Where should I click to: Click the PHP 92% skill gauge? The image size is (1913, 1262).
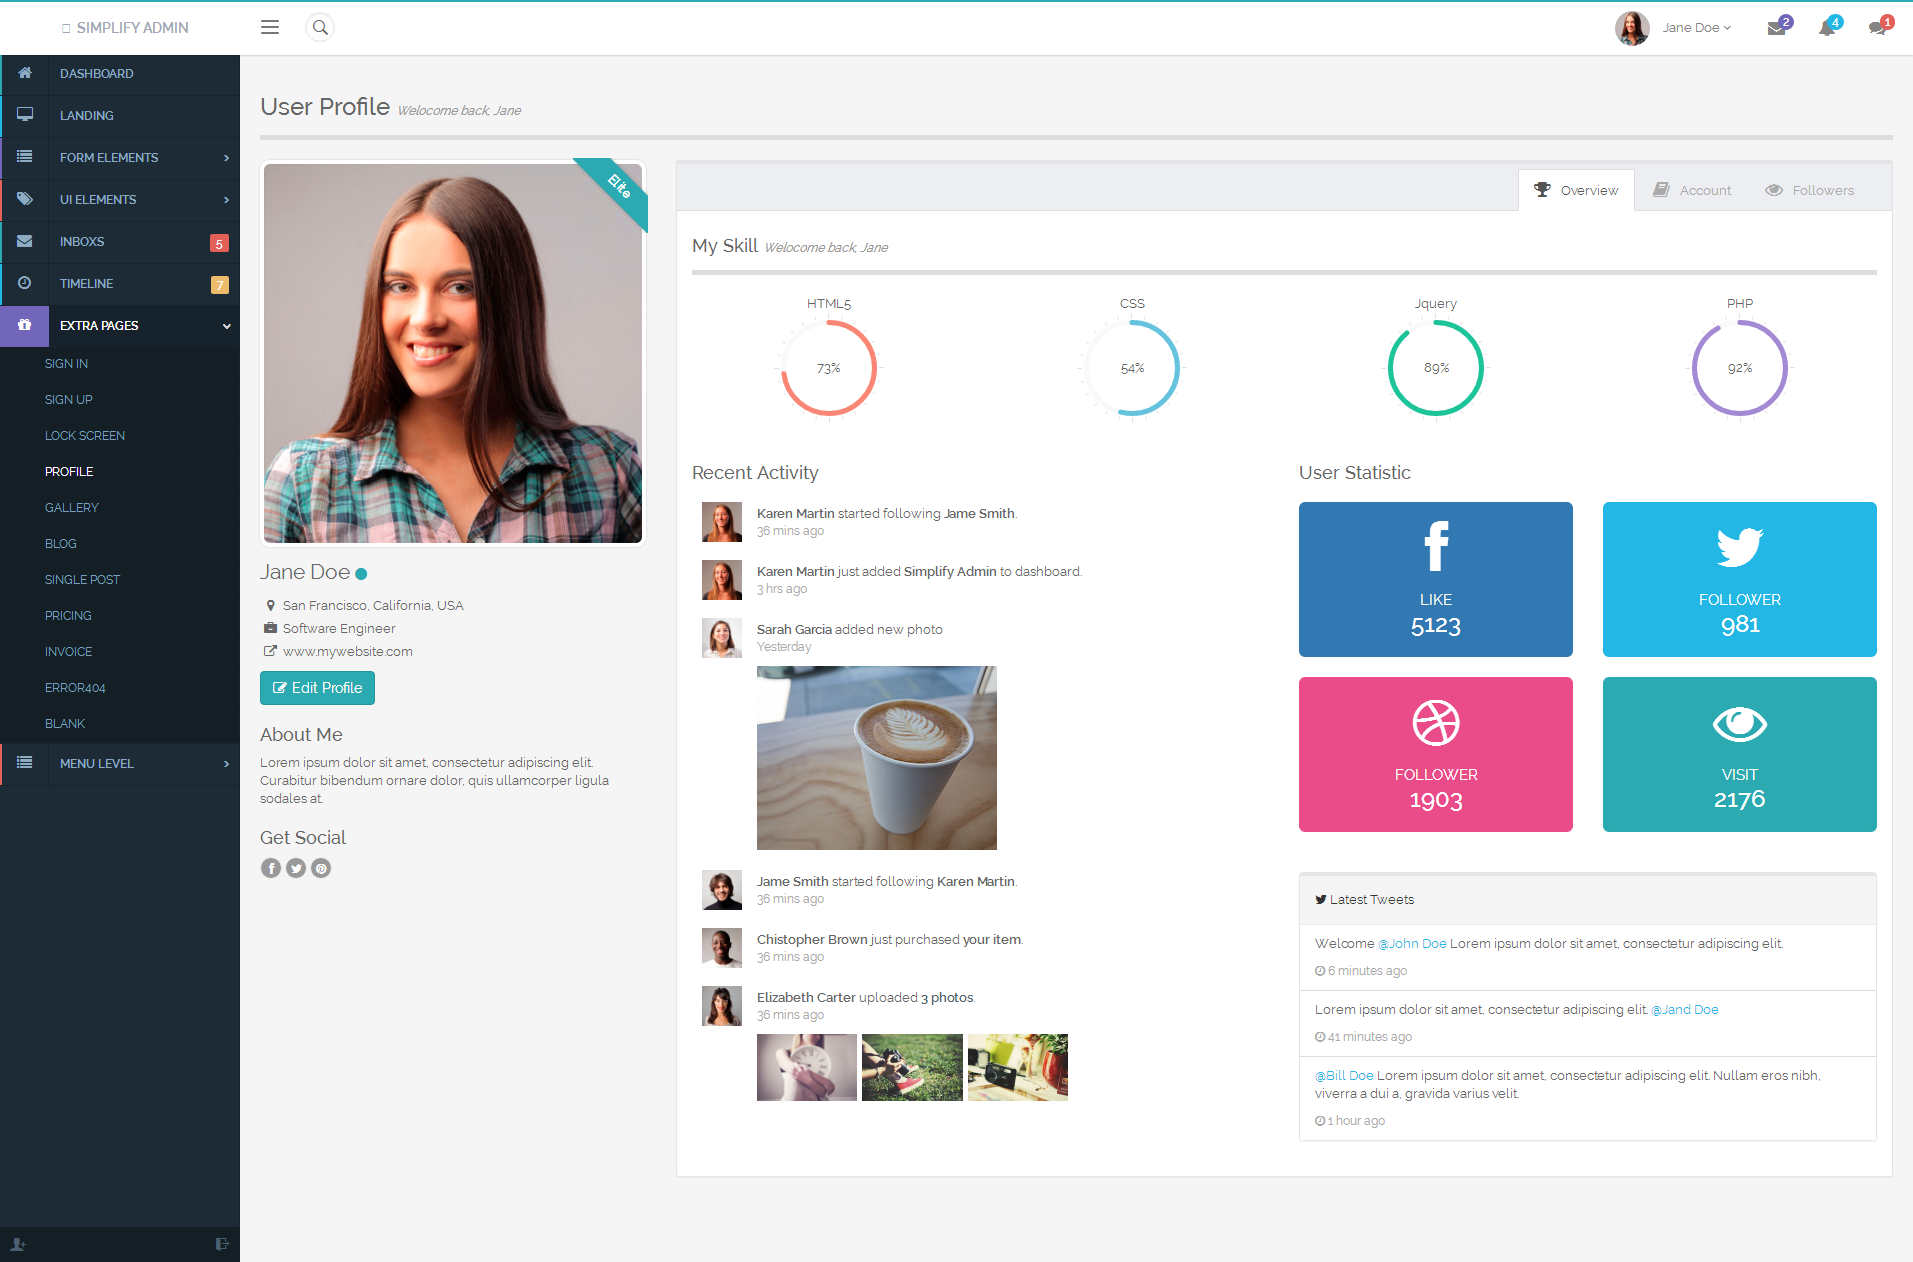(x=1739, y=367)
